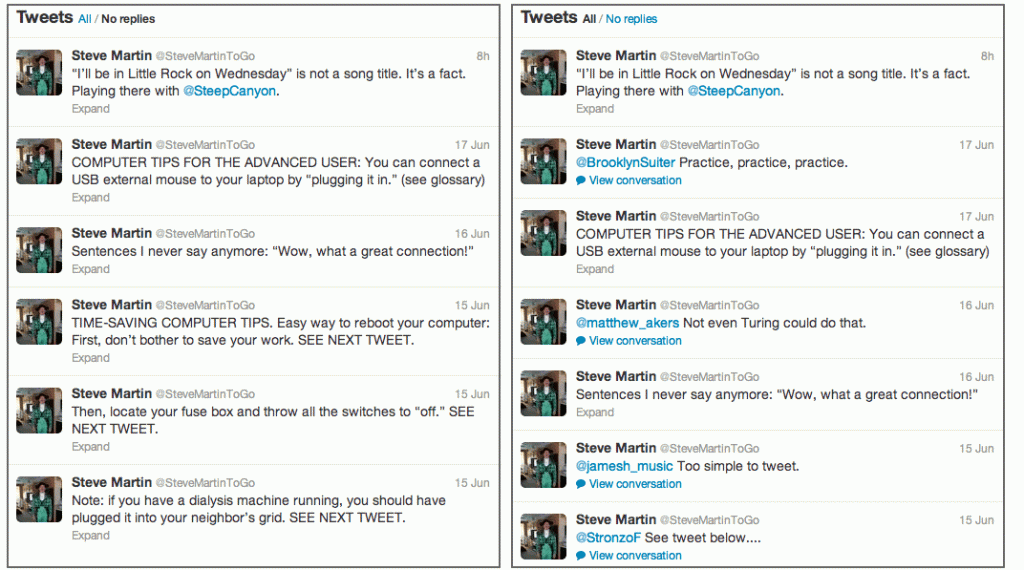This screenshot has height=570, width=1024.
Task: Click the @matthew_akers mention link
Action: pos(628,323)
